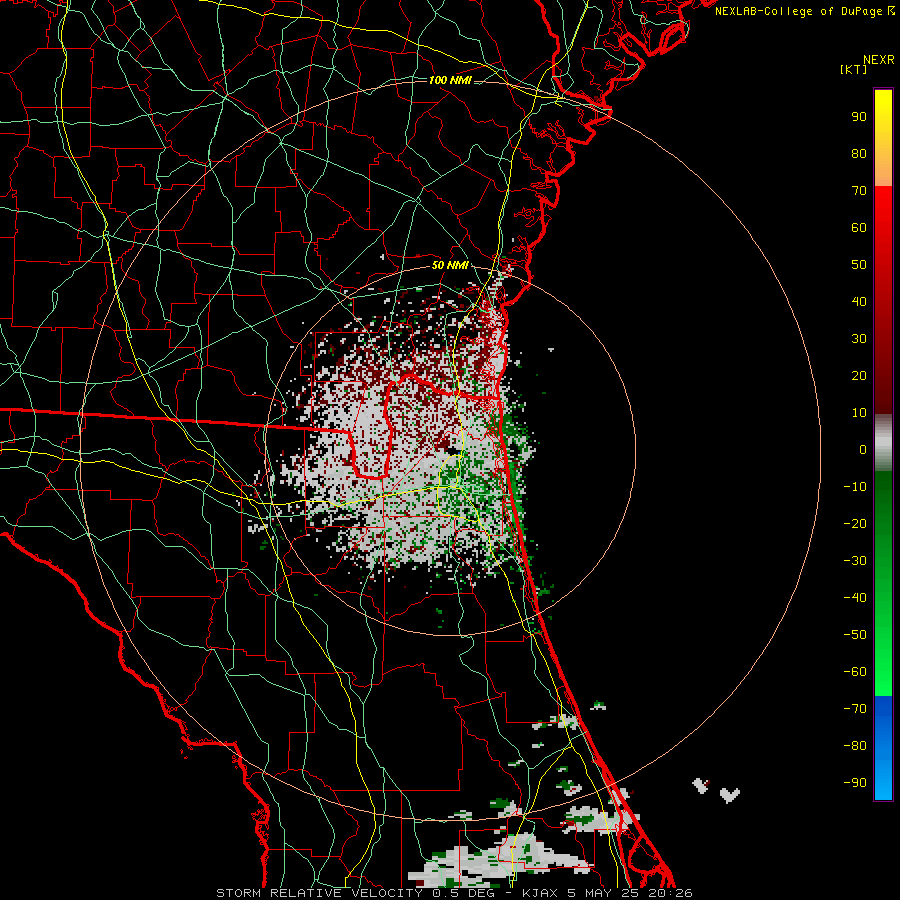900x900 pixels.
Task: Click the blue bottom segment of the color bar
Action: [x=883, y=748]
